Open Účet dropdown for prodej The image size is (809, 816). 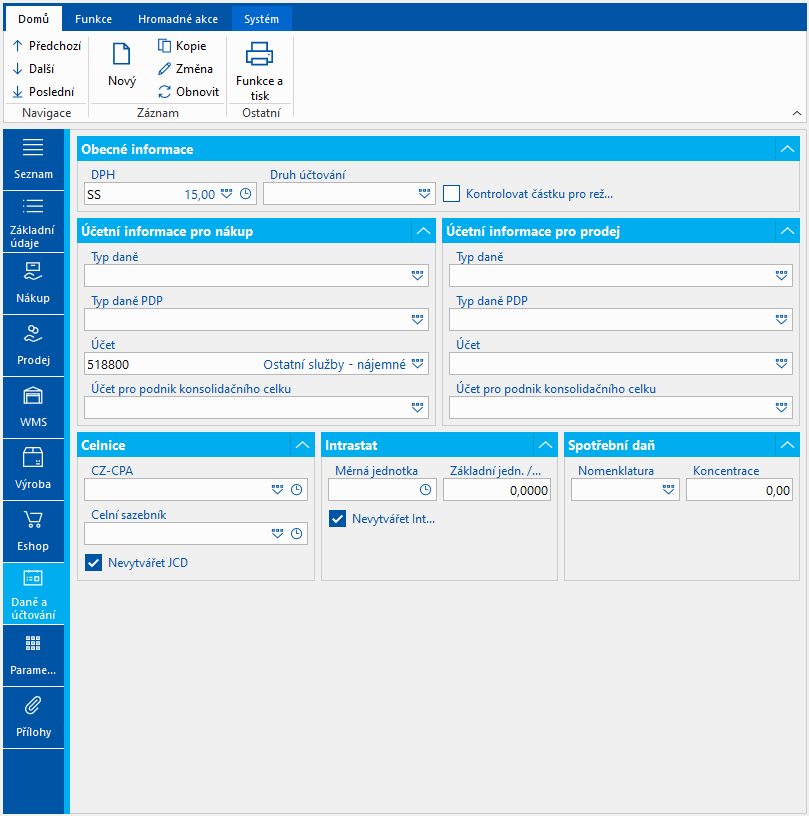[781, 364]
